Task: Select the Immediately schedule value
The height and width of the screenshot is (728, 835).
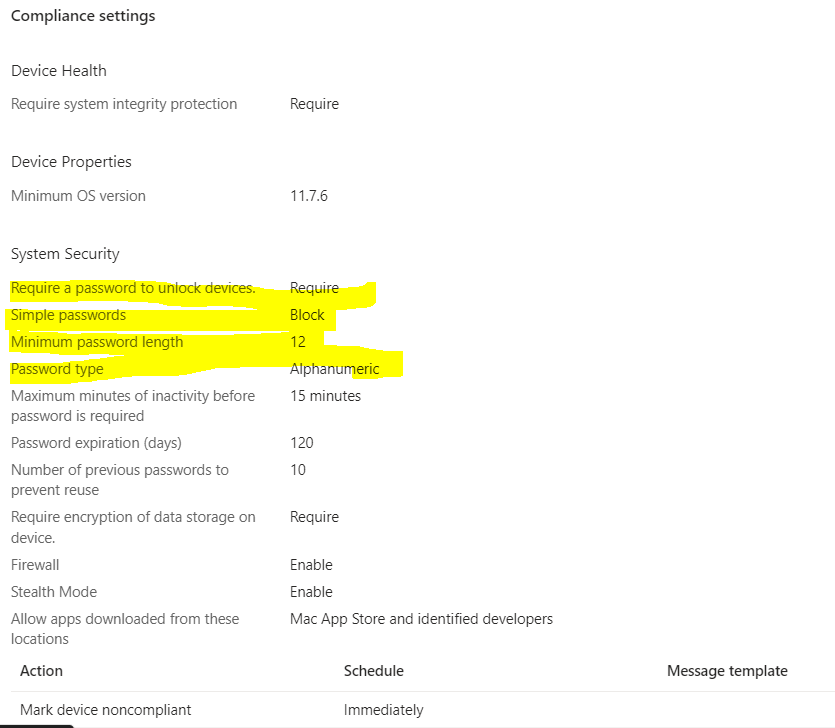Action: tap(384, 709)
